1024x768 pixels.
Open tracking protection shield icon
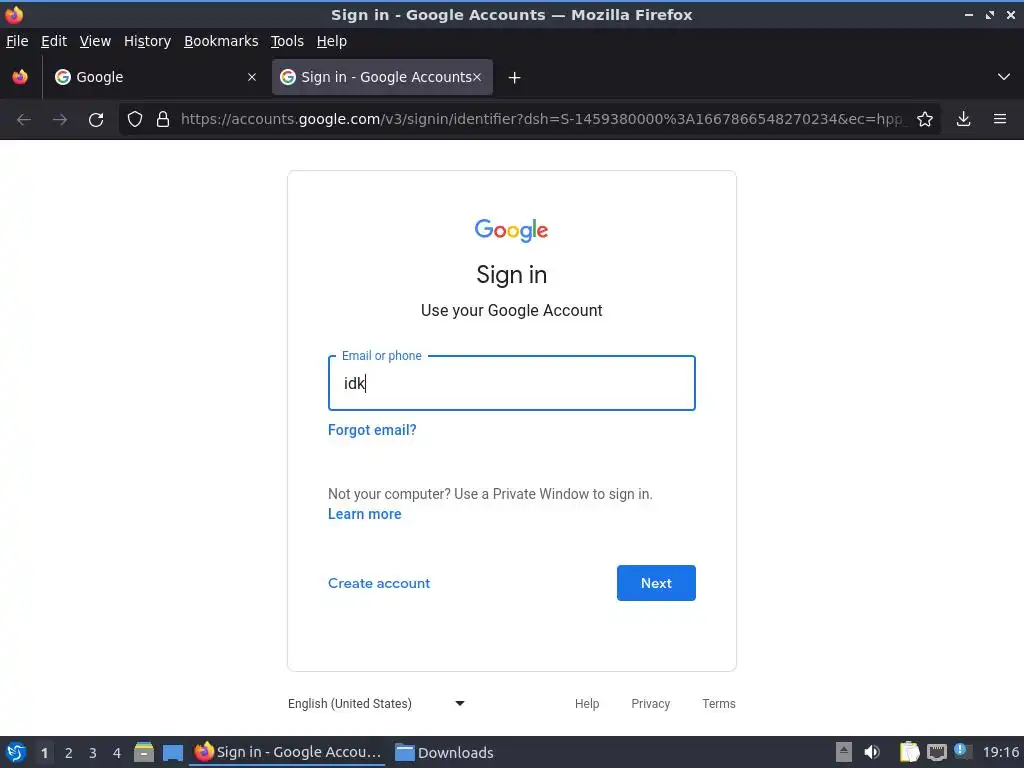coord(135,119)
